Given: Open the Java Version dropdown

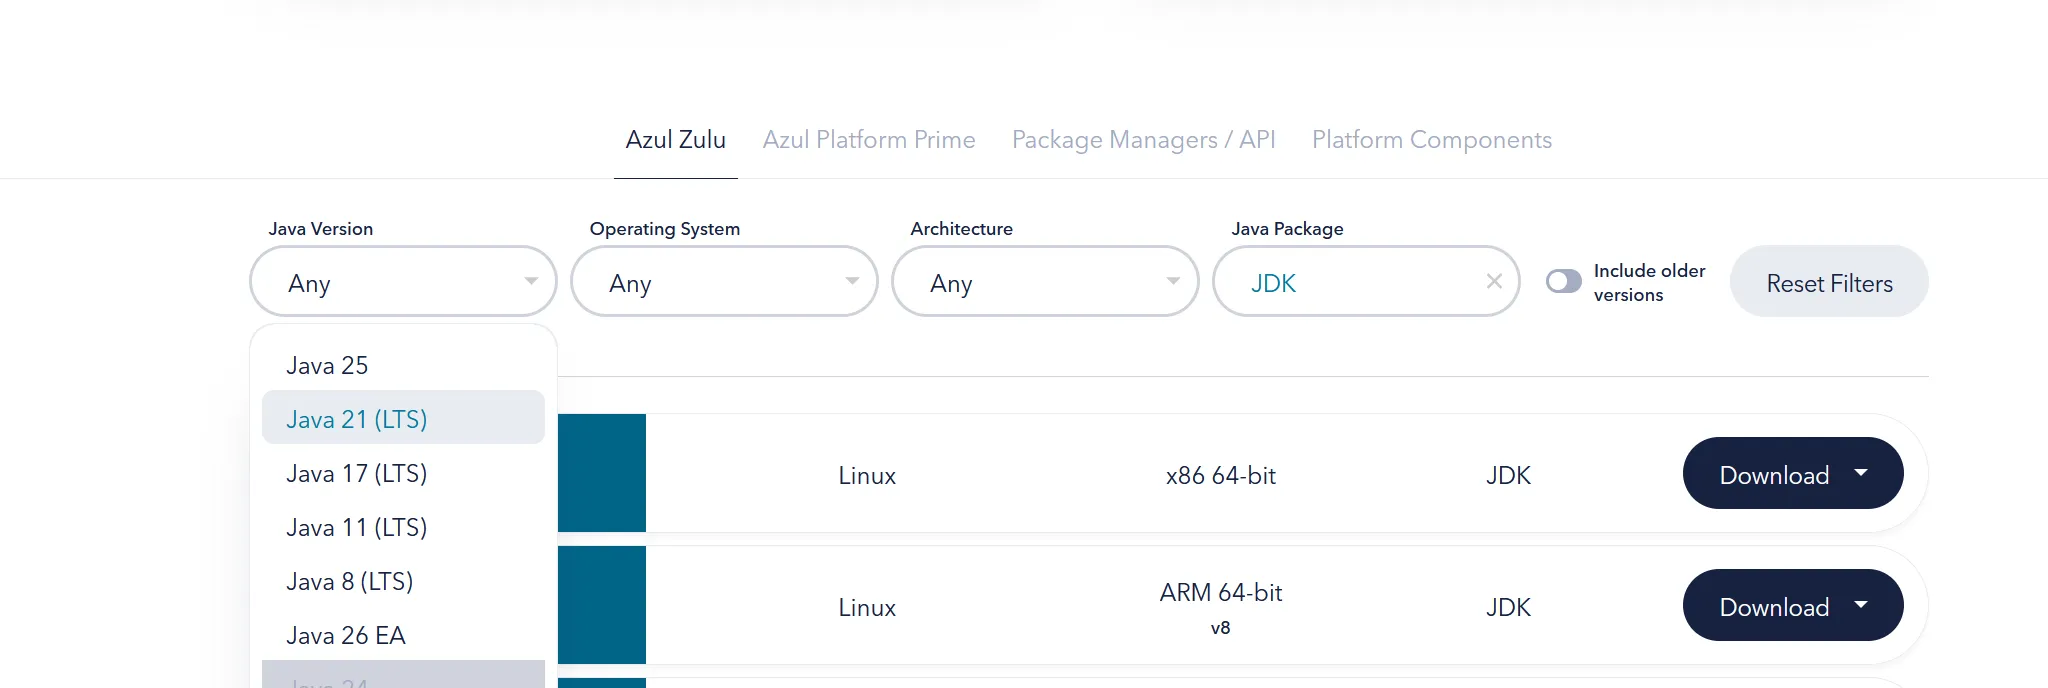Looking at the screenshot, I should pyautogui.click(x=403, y=282).
